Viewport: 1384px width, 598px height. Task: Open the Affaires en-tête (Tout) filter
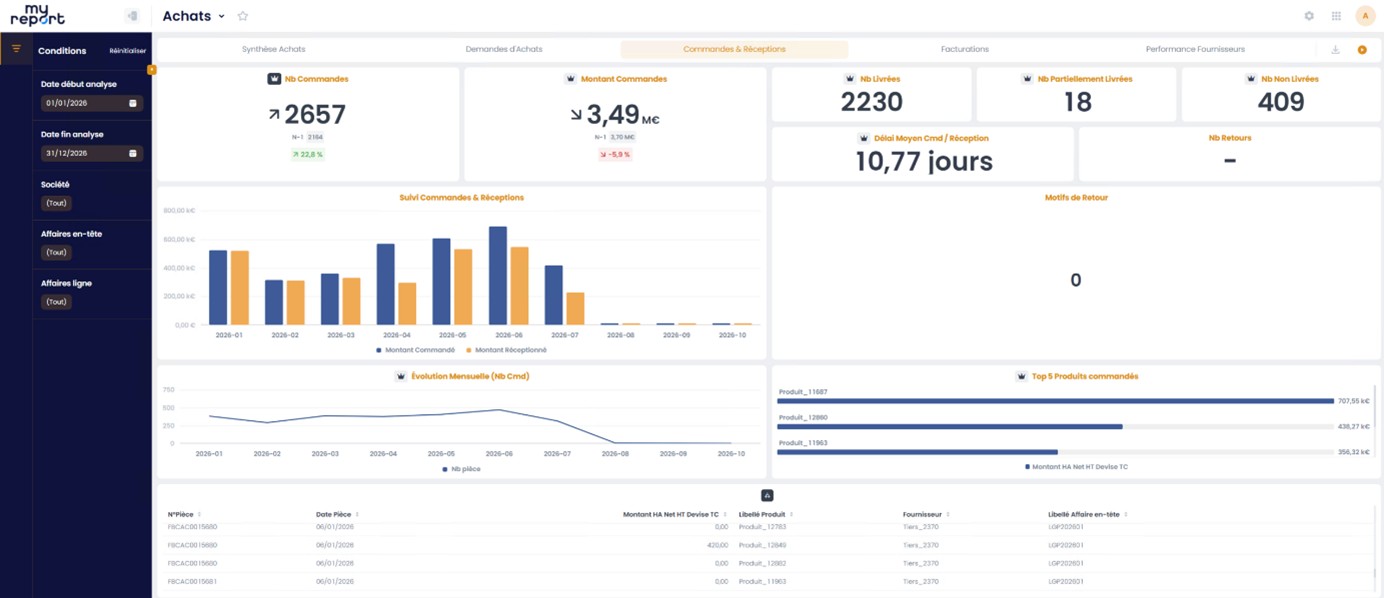(56, 253)
